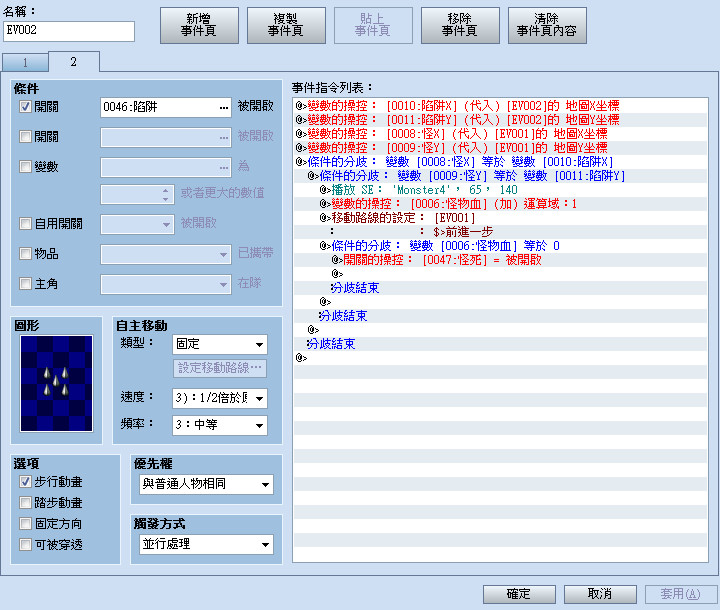Open the 自主移動 類型 dropdown
Viewport: 720px width, 610px height.
coord(220,345)
